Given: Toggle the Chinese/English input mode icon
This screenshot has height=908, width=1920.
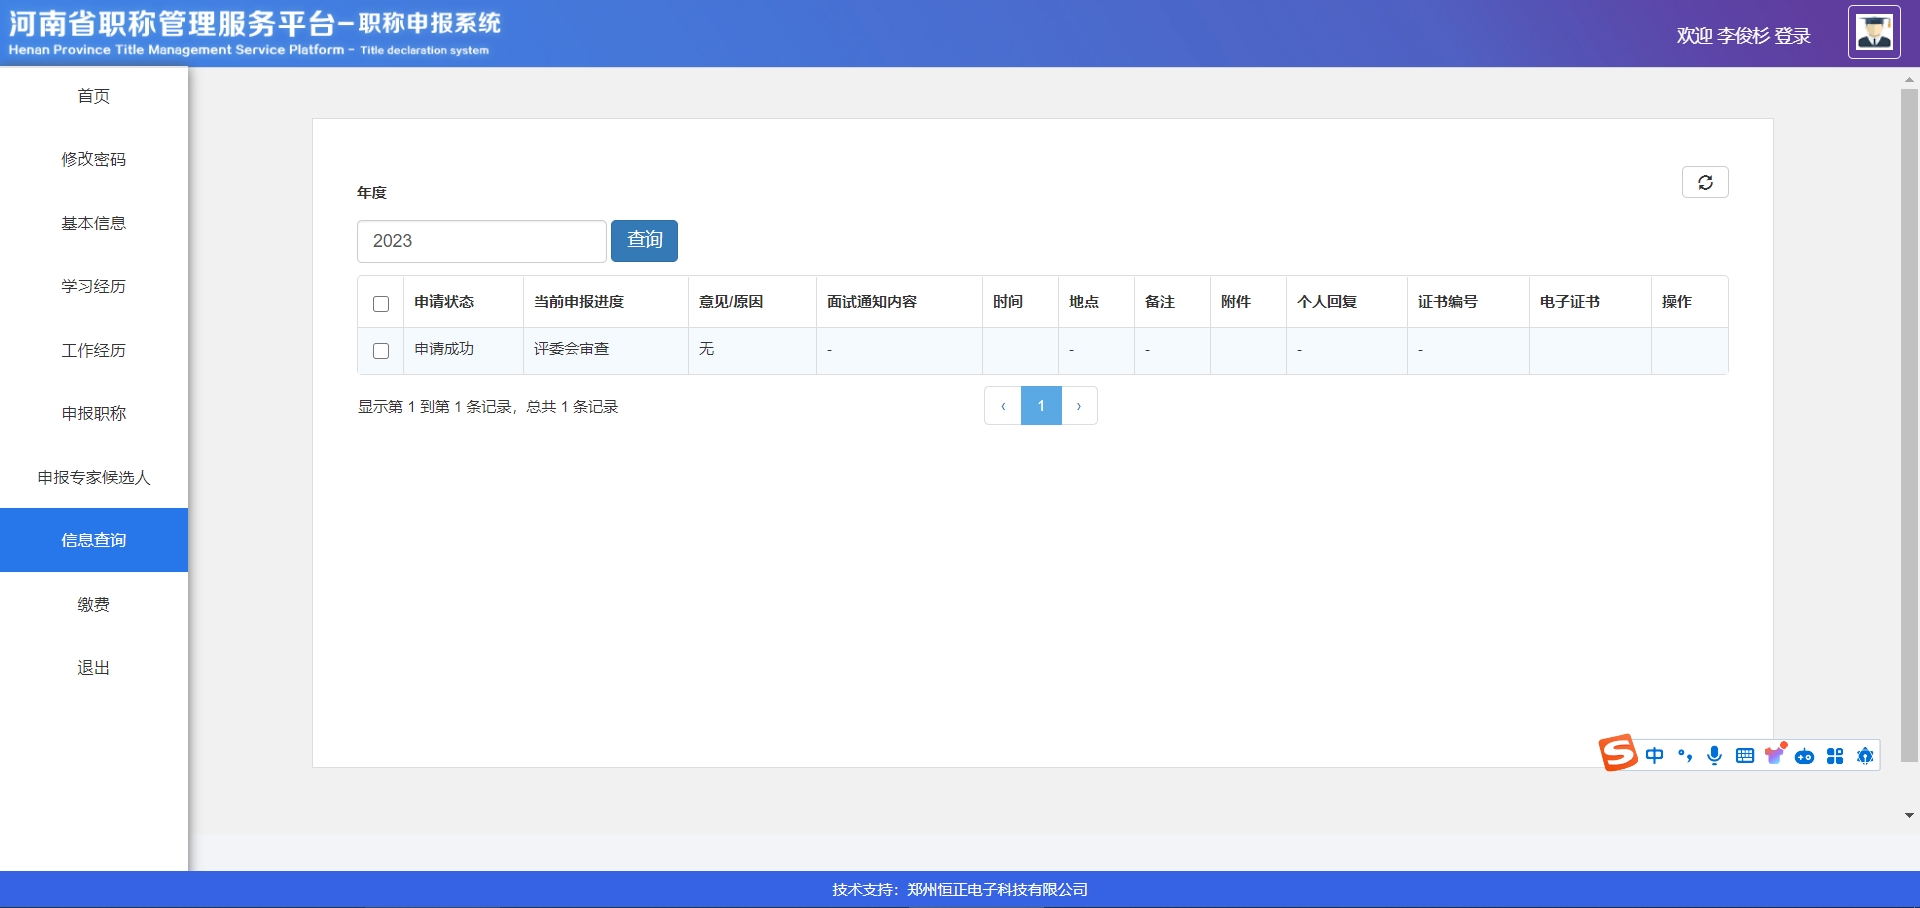Looking at the screenshot, I should pyautogui.click(x=1655, y=756).
